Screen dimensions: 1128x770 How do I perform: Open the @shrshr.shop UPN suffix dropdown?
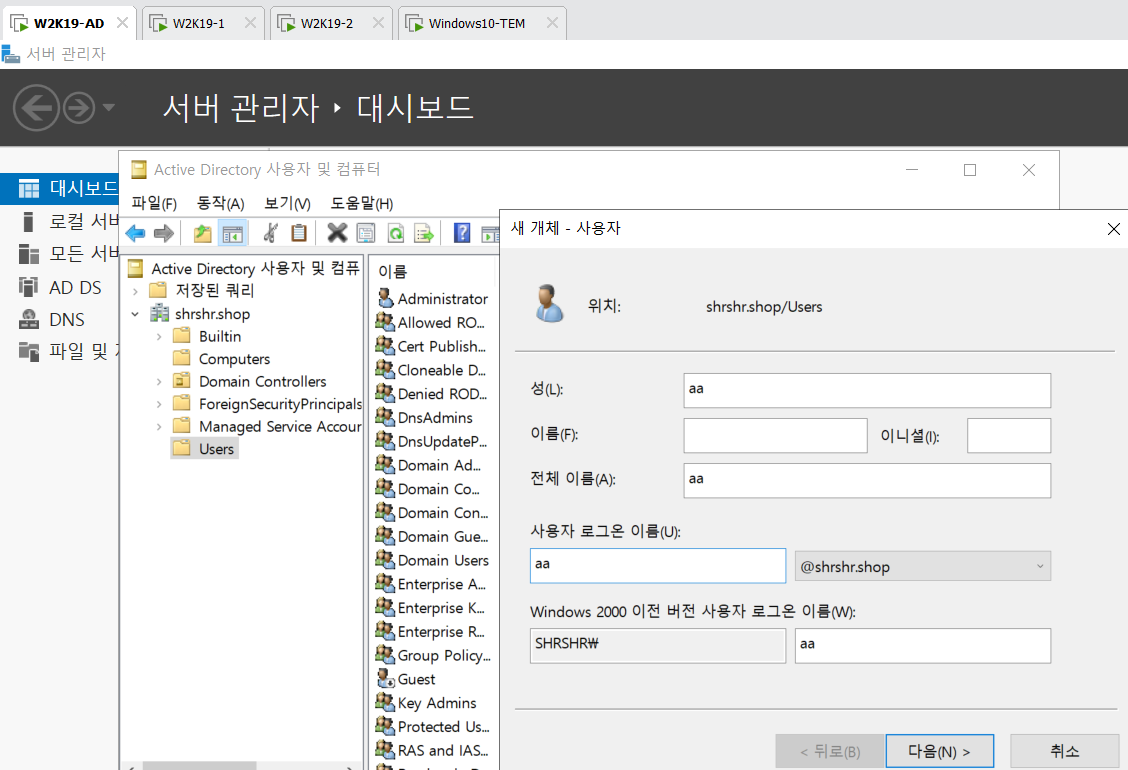tap(922, 566)
